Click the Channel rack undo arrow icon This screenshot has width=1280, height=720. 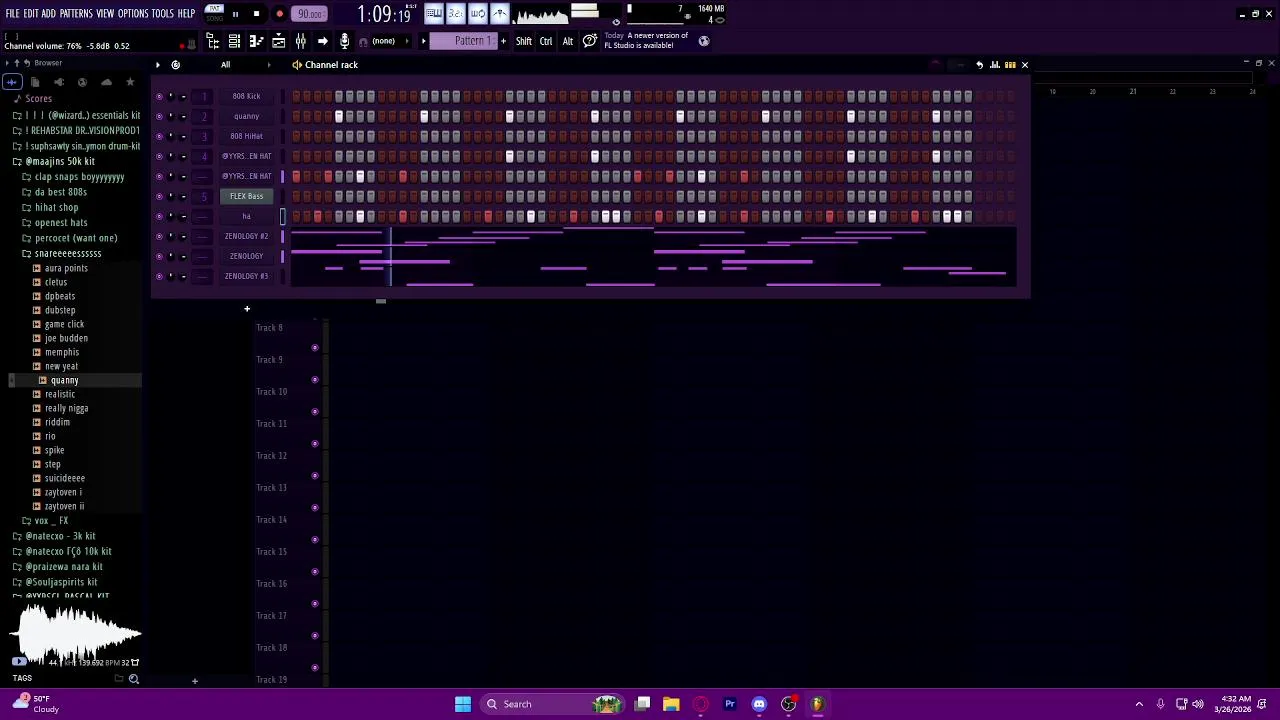click(980, 65)
